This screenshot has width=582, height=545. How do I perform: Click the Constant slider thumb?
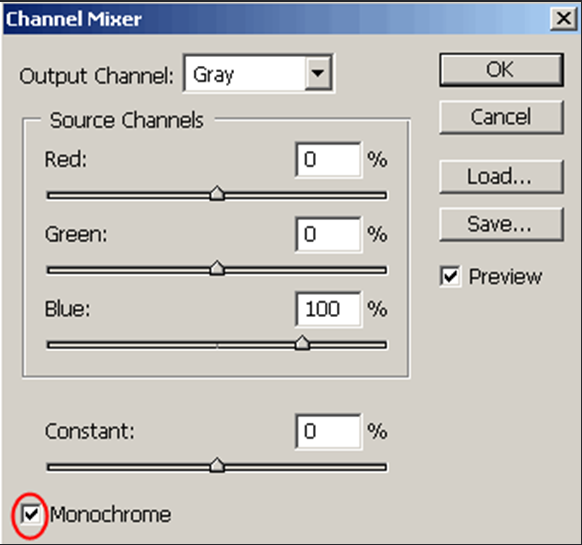217,465
